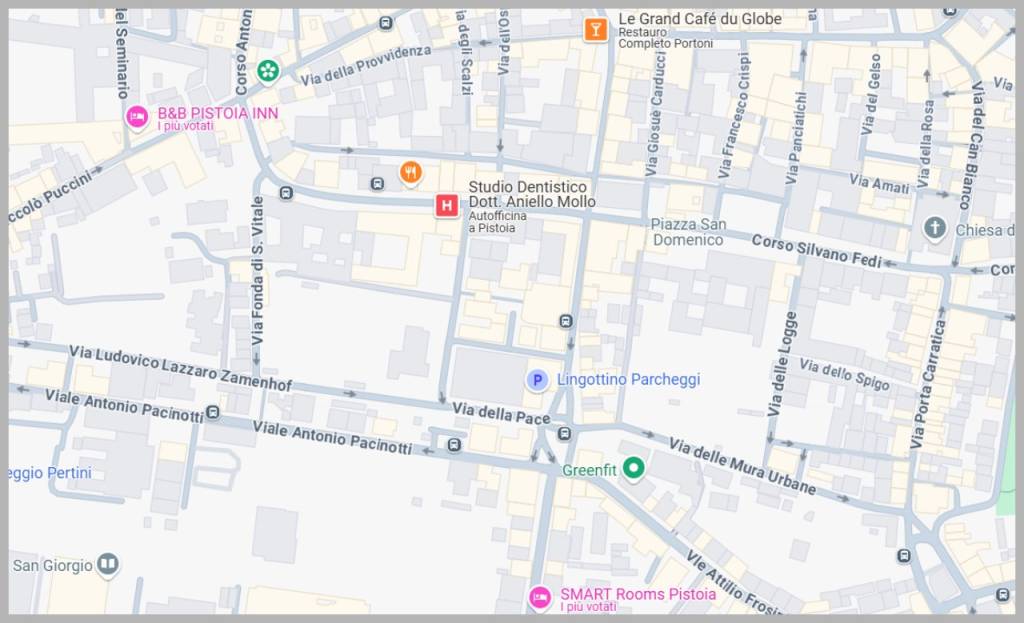
Task: Click the green marker near Via della Provvidenza
Action: tap(267, 70)
